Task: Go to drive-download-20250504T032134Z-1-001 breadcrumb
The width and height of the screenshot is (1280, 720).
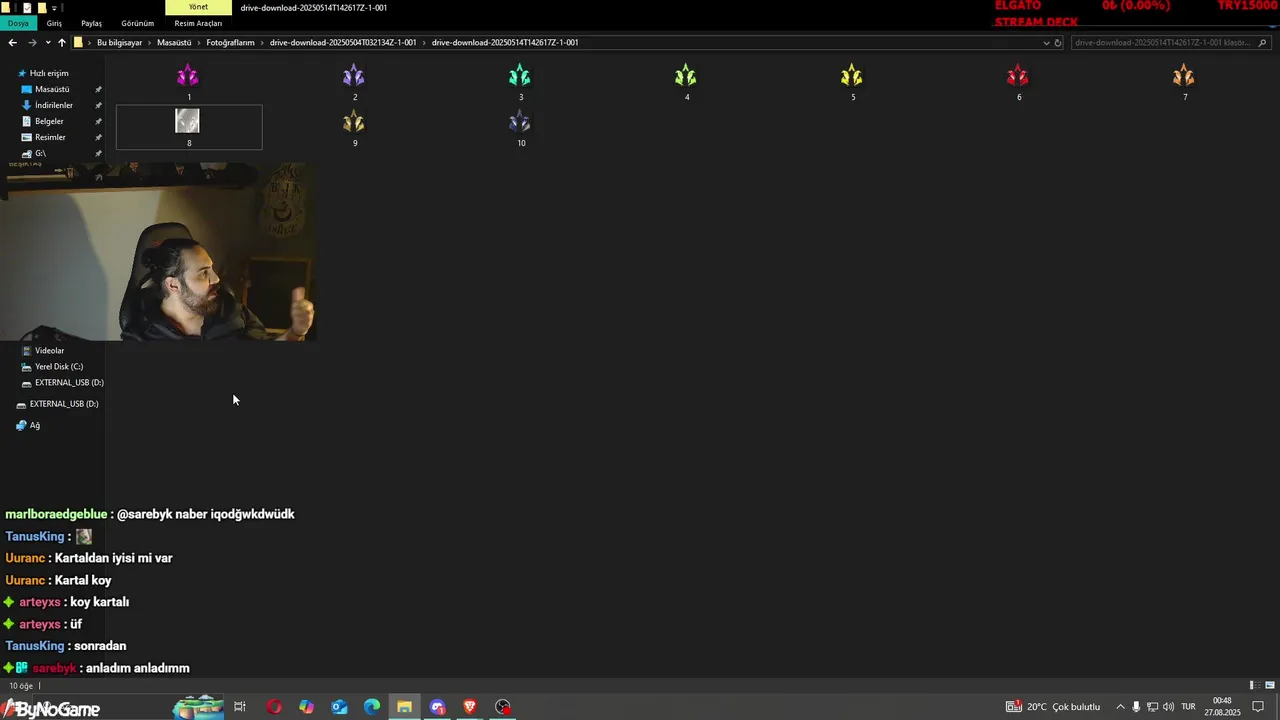Action: pos(343,42)
